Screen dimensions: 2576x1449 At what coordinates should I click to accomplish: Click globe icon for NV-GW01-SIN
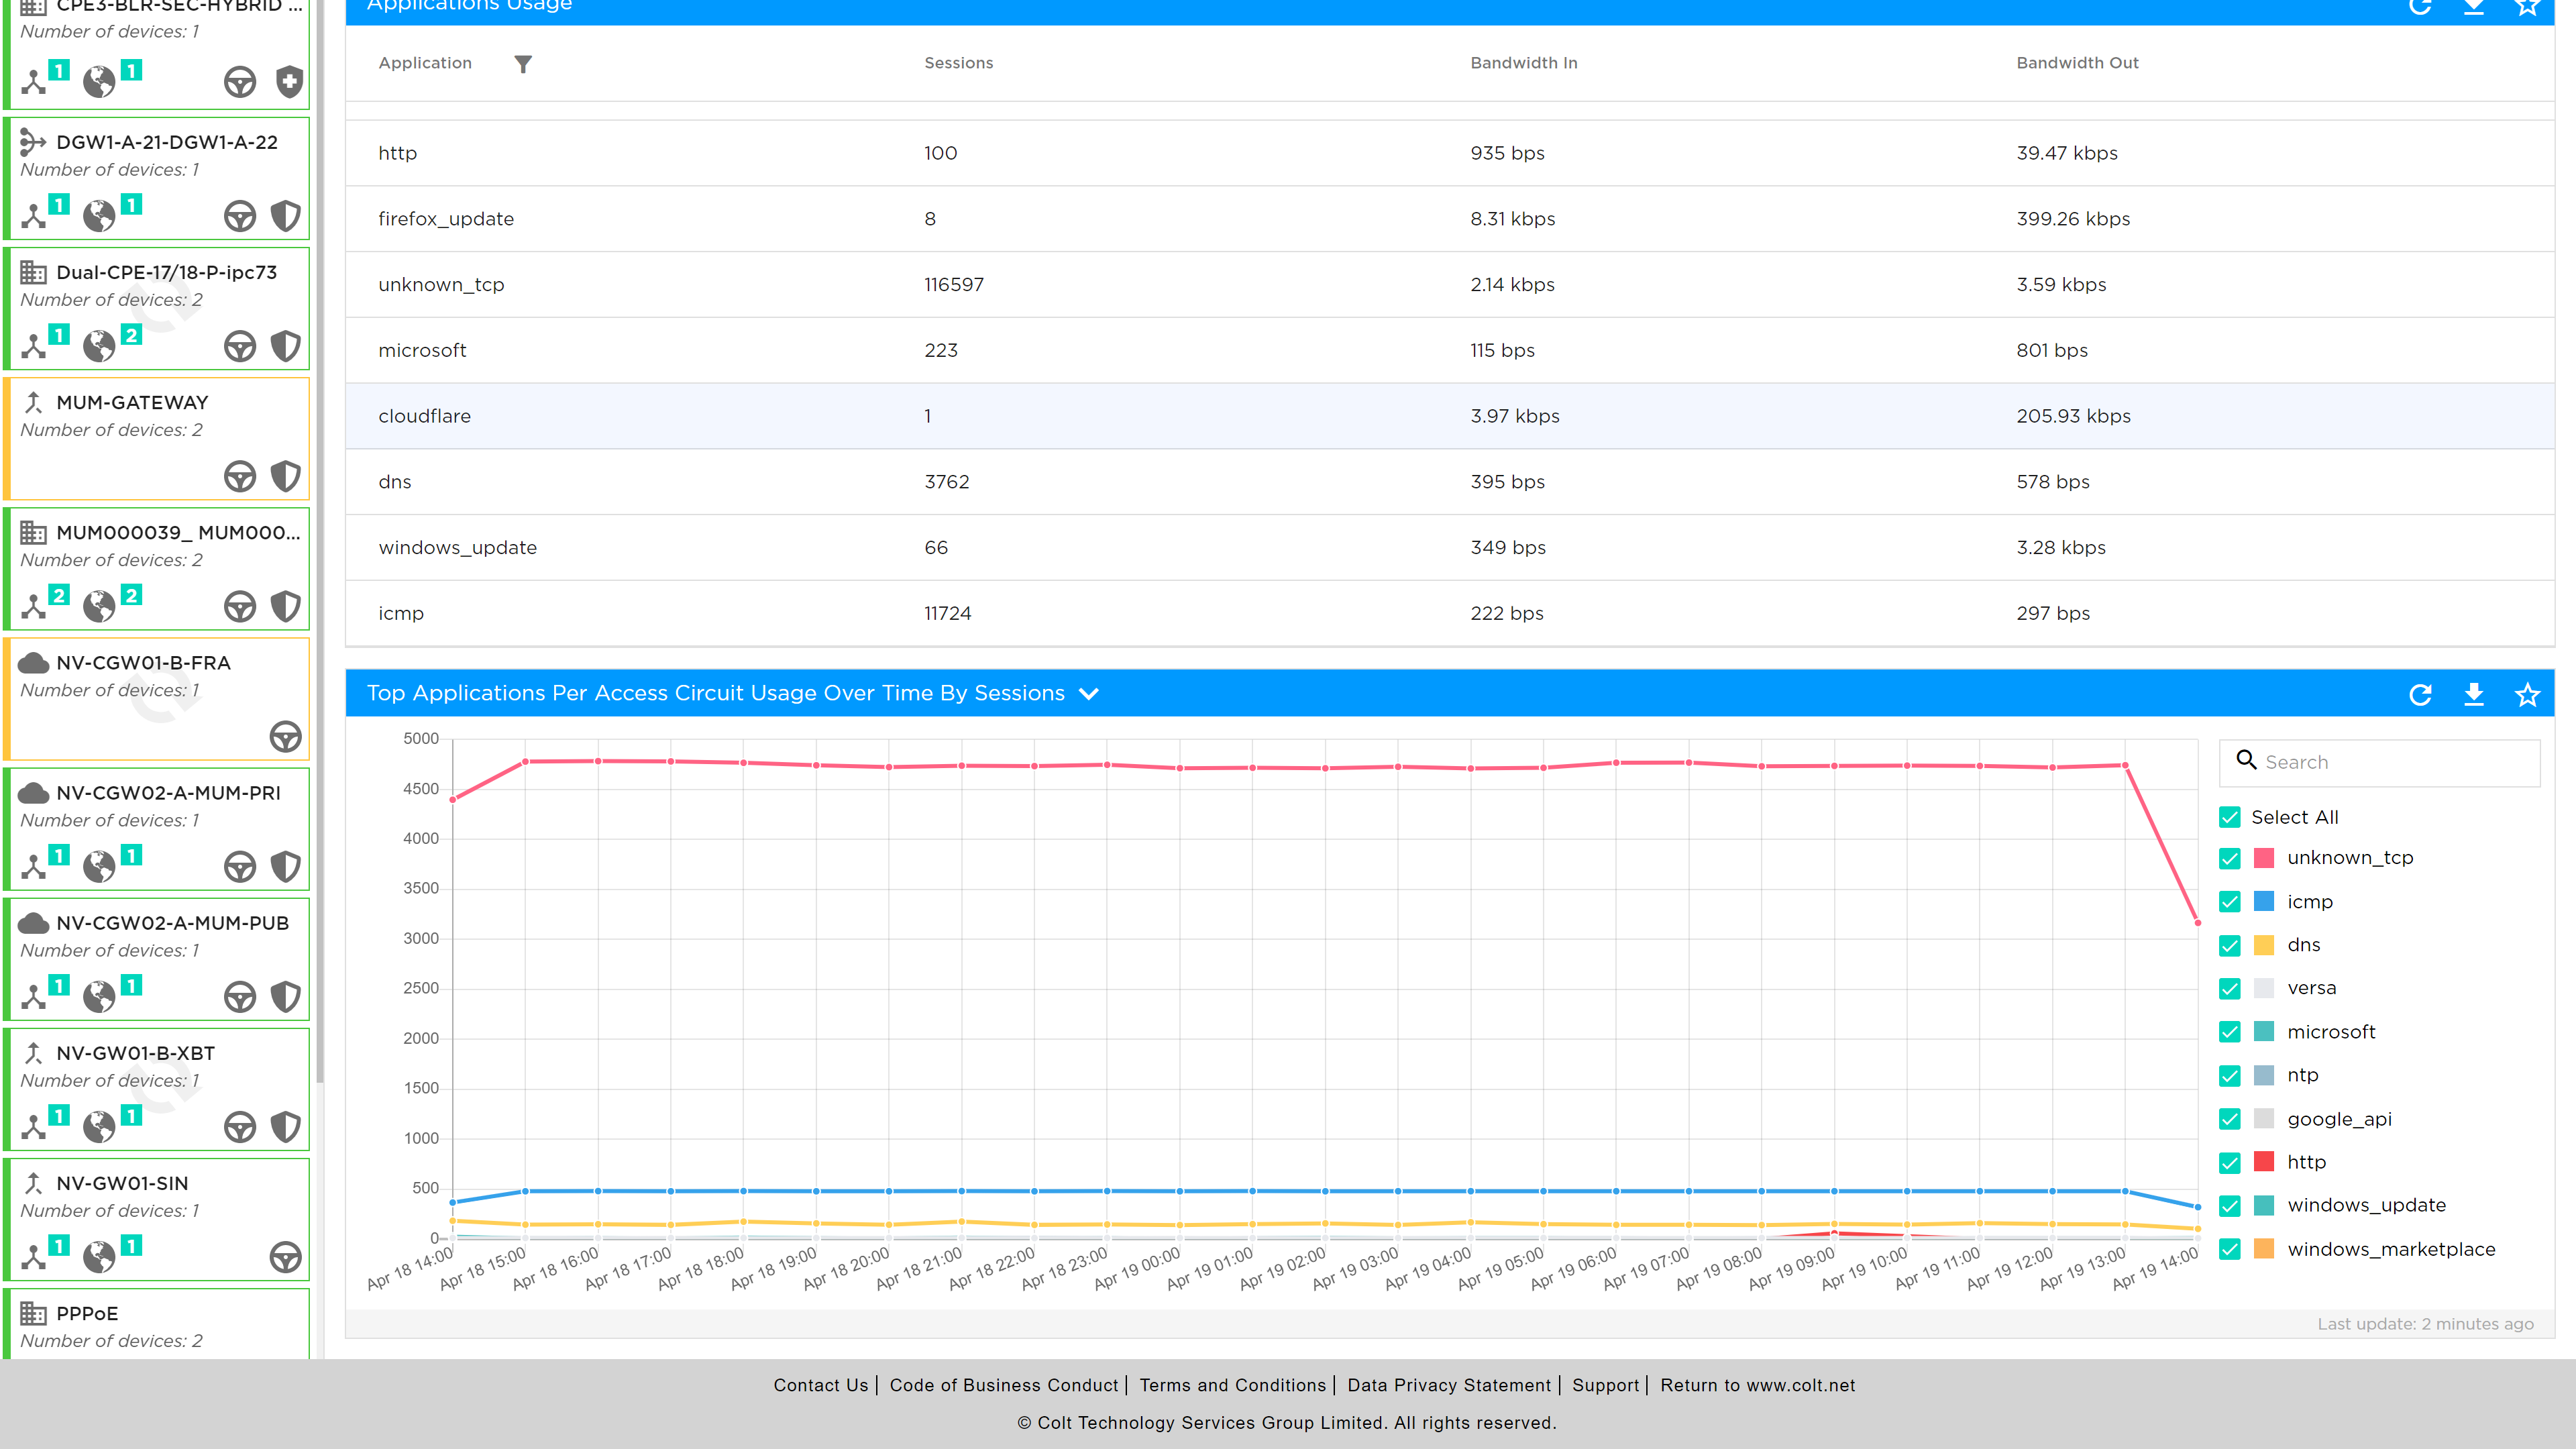point(99,1257)
